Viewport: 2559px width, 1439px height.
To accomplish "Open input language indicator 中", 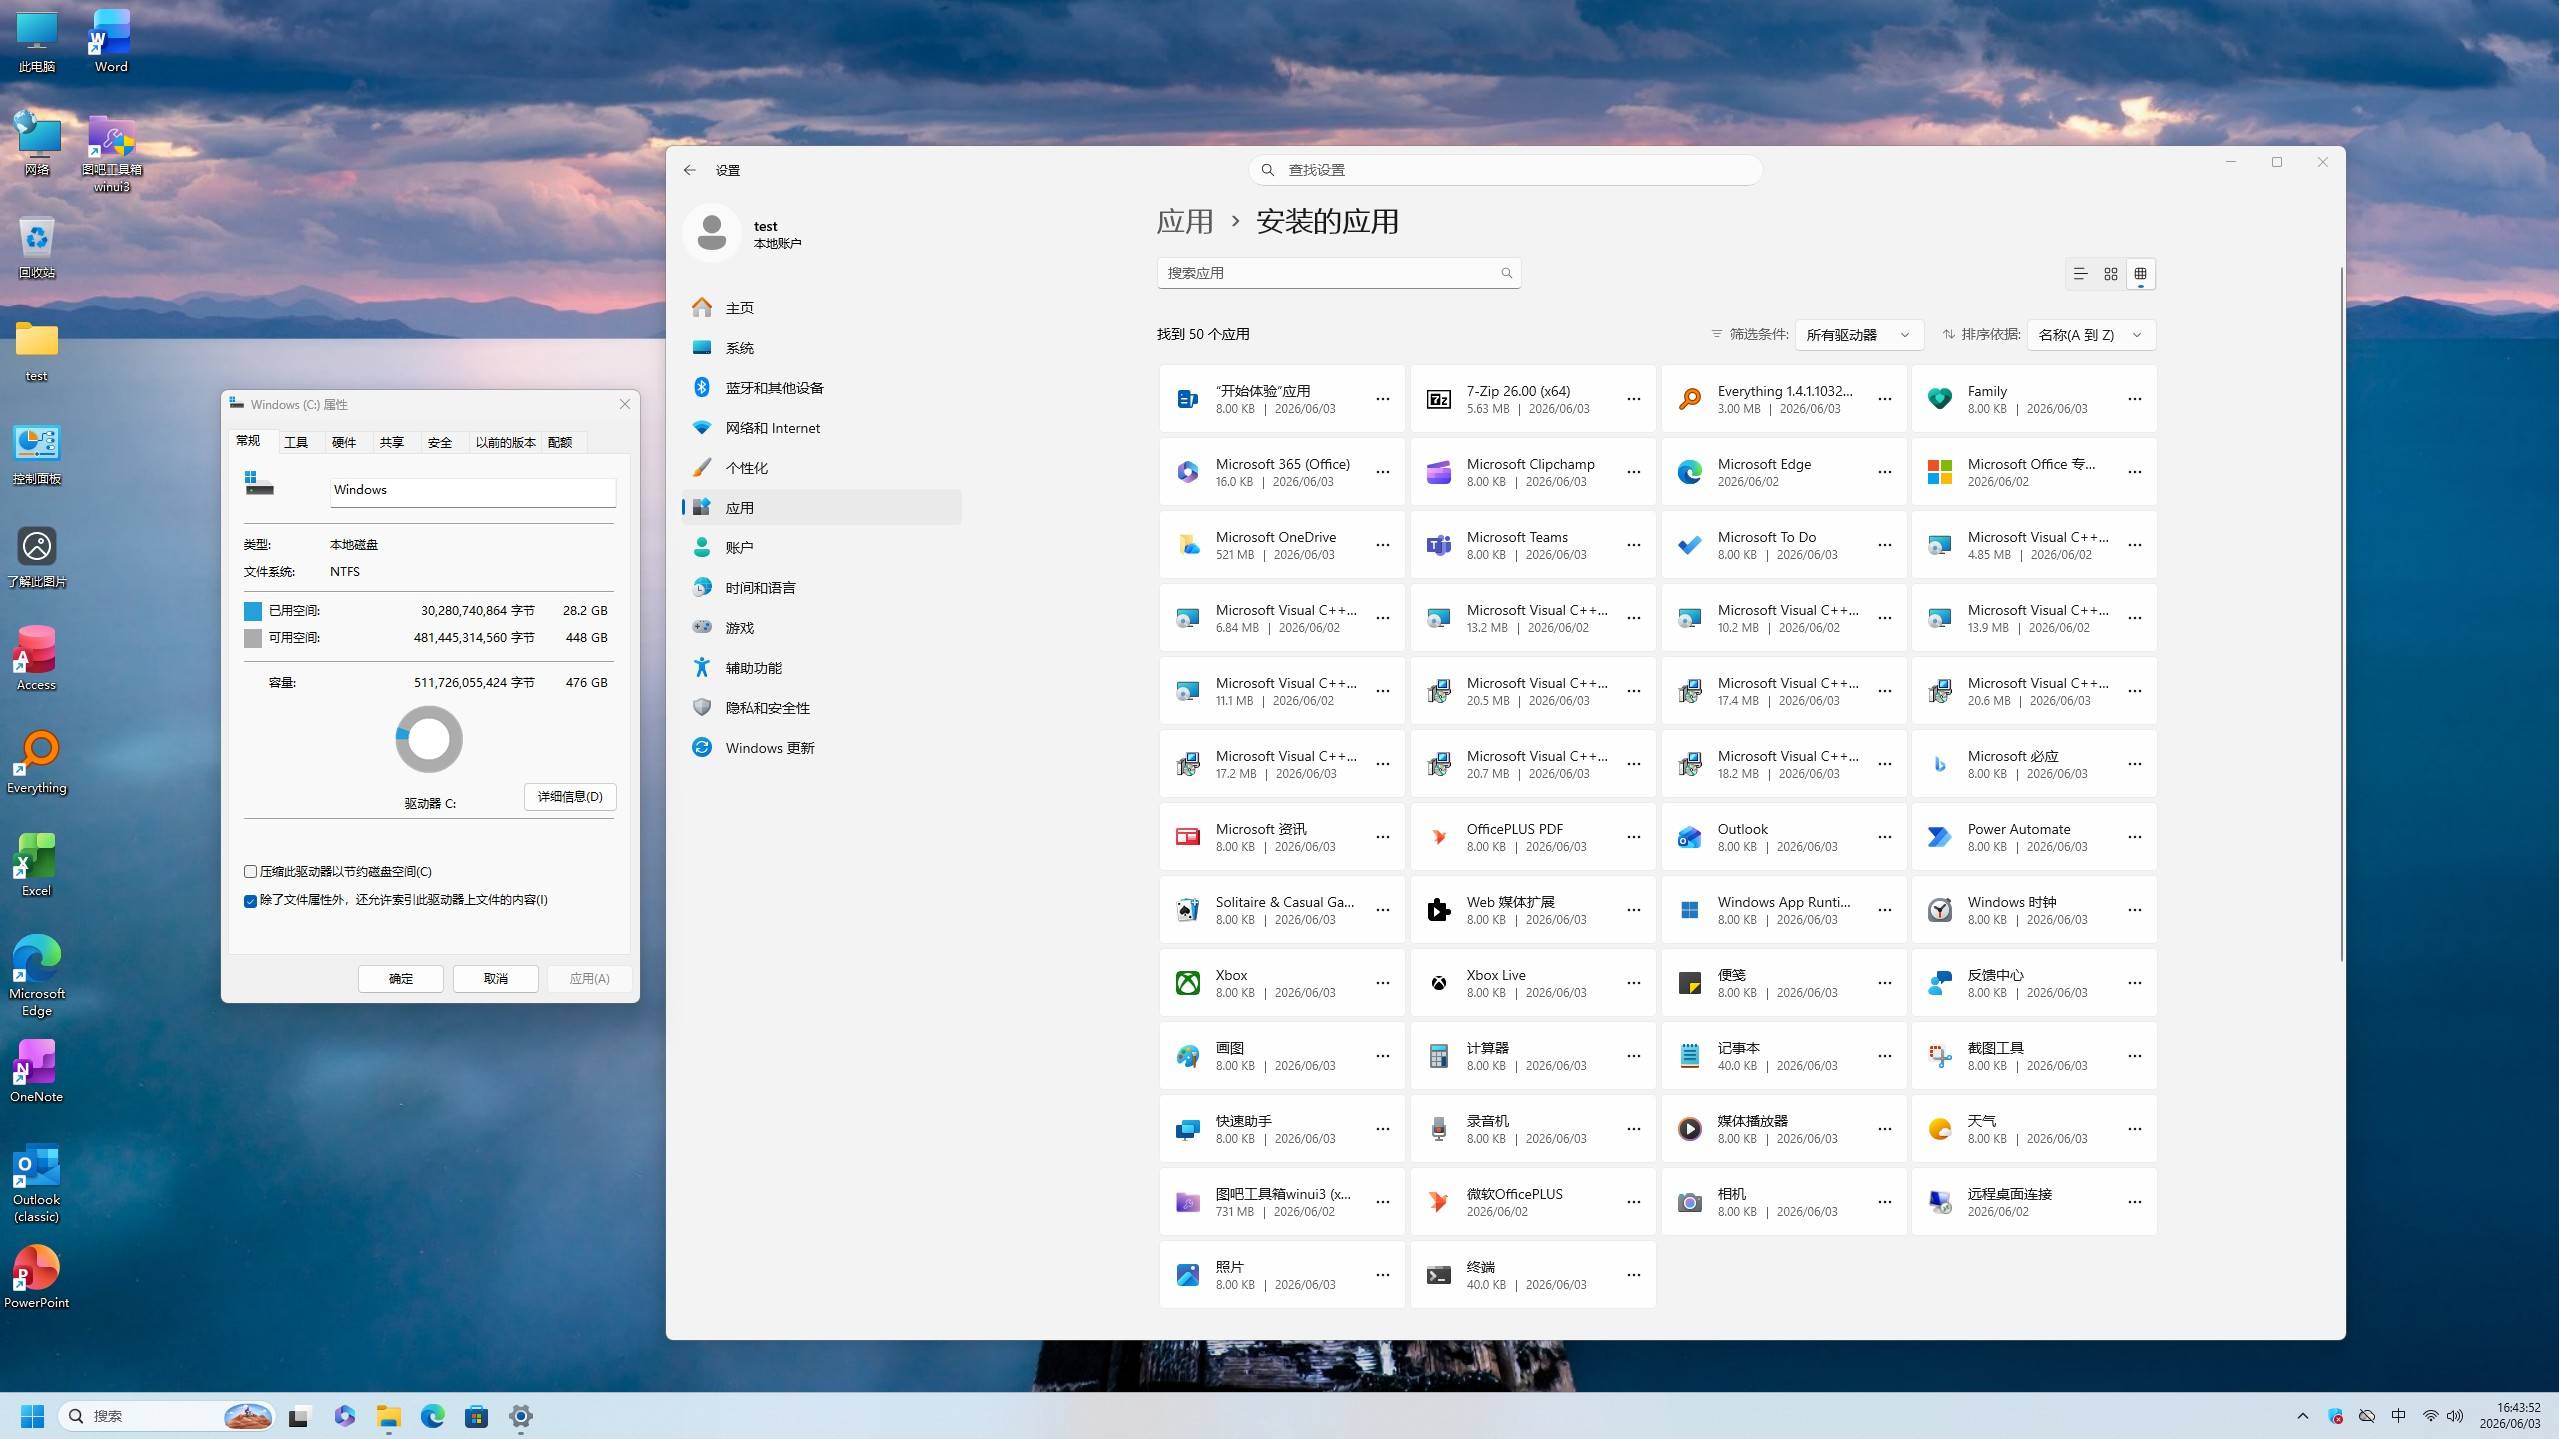I will pos(2398,1416).
